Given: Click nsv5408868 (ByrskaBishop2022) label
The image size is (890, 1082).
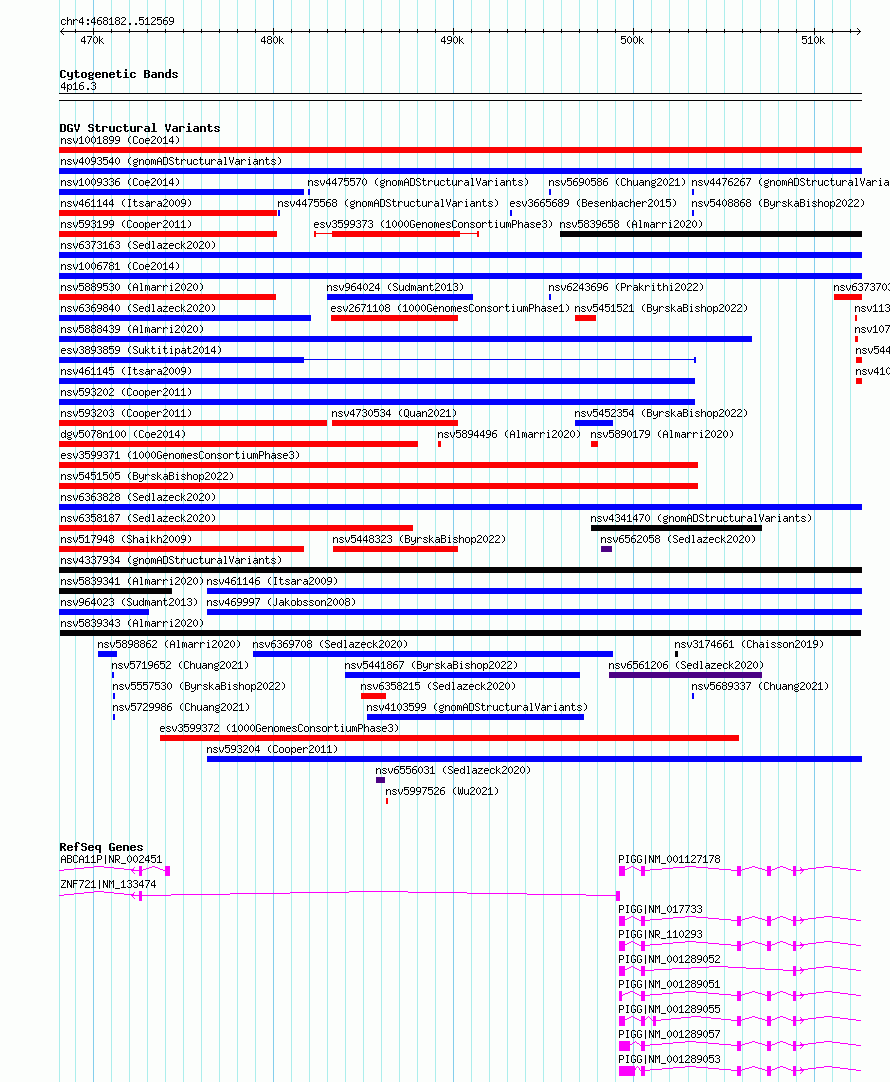Looking at the screenshot, I should [778, 204].
